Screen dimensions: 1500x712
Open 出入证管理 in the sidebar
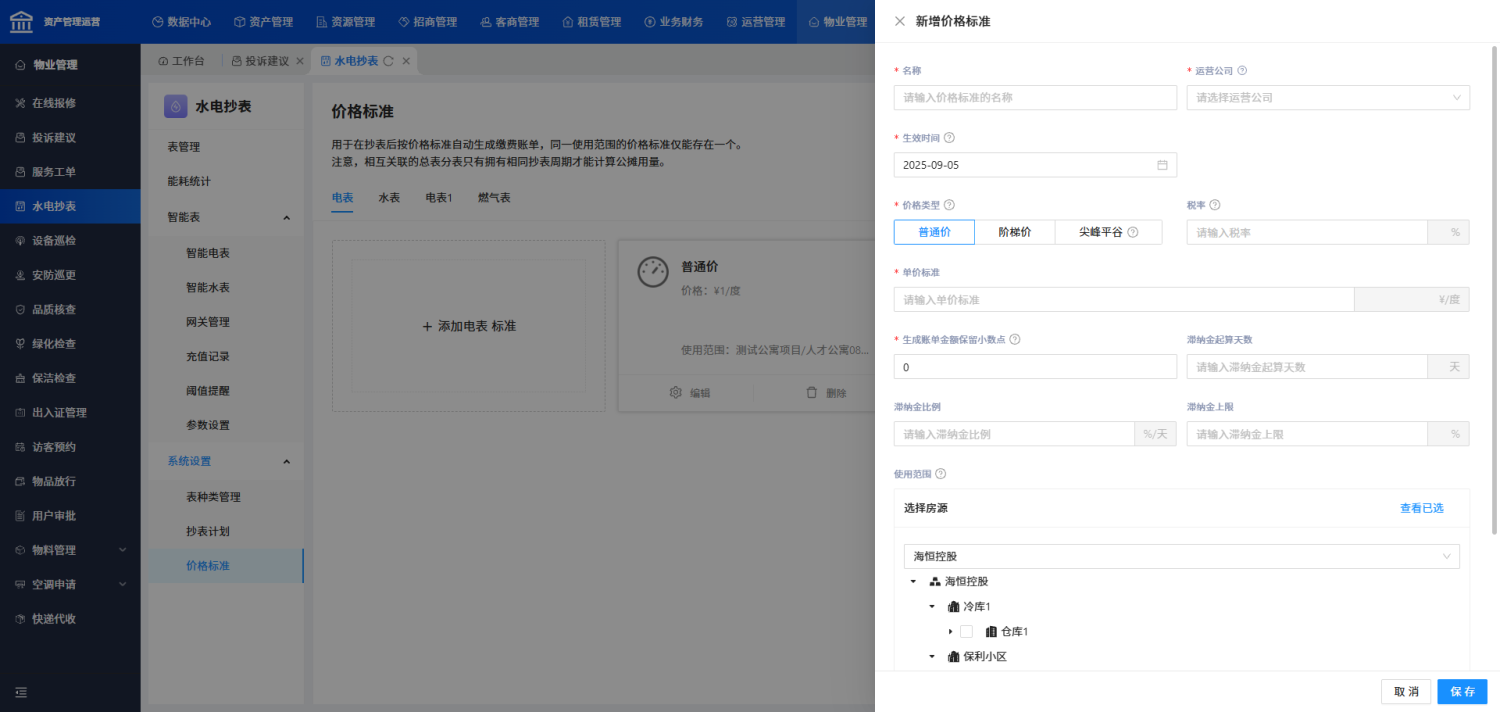70,413
